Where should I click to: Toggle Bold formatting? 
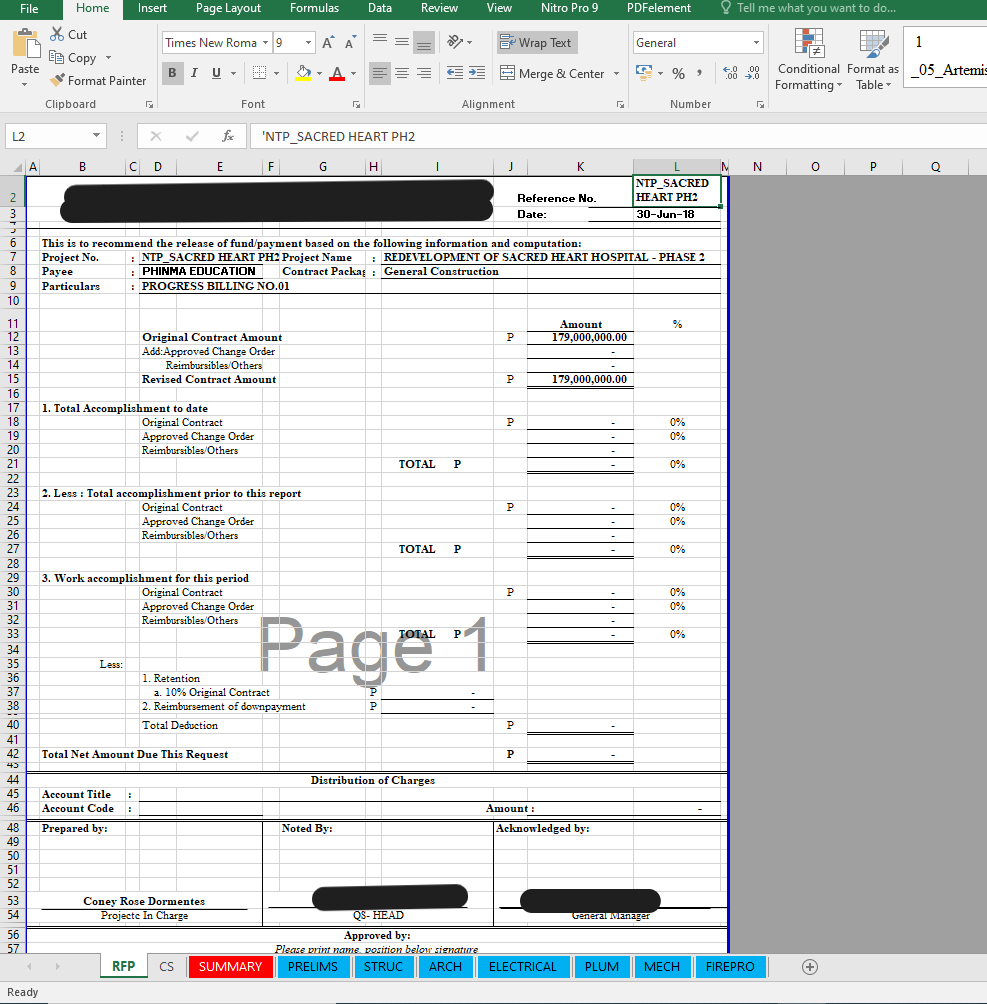coord(172,73)
